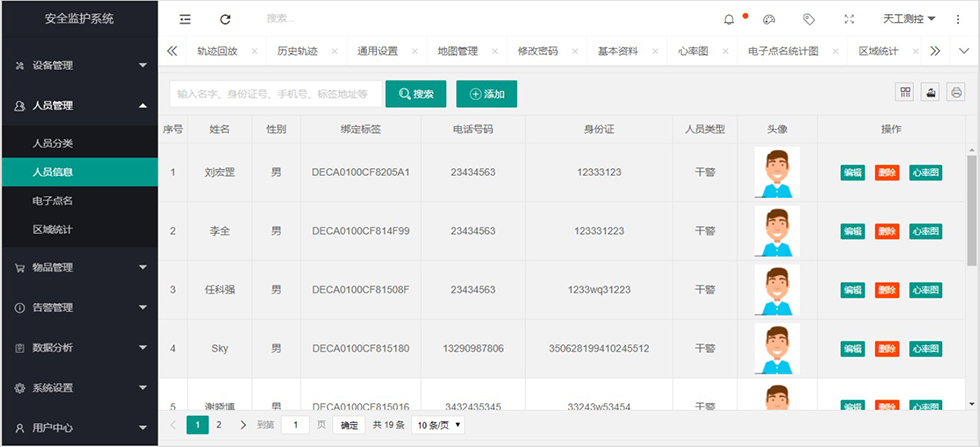Screen dimensions: 980x447
Task: Close the 地图管理 tab
Action: point(495,52)
